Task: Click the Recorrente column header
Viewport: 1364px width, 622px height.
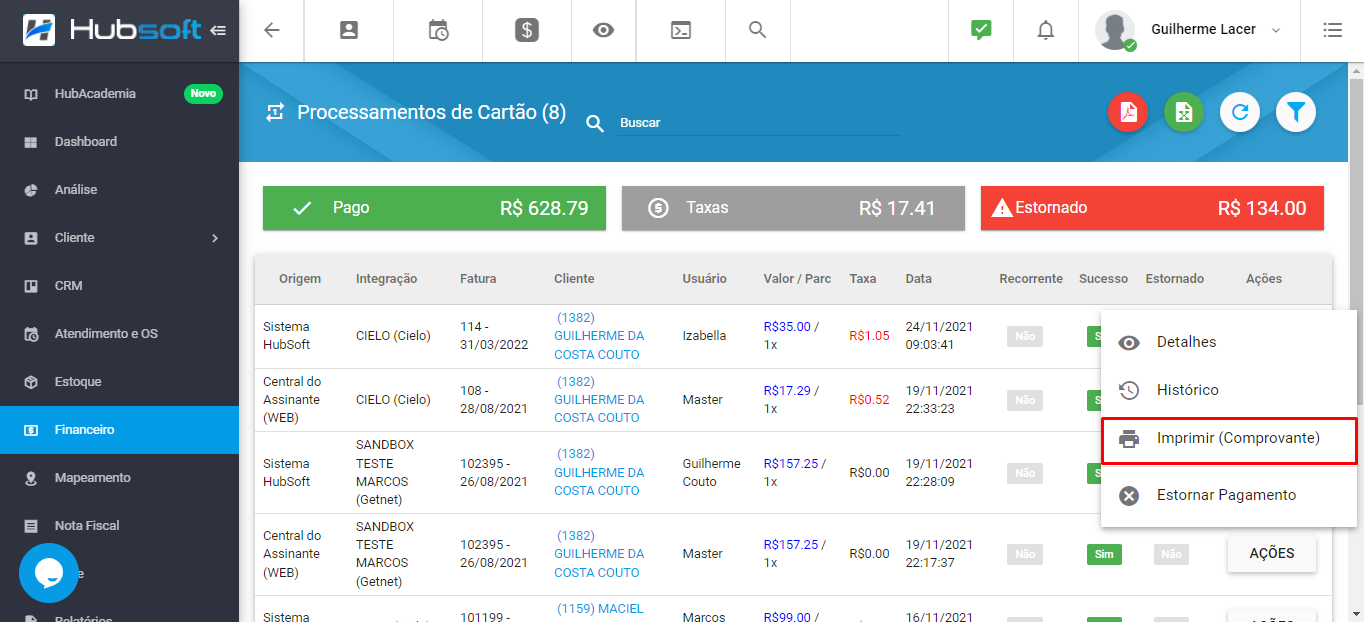Action: [1031, 279]
